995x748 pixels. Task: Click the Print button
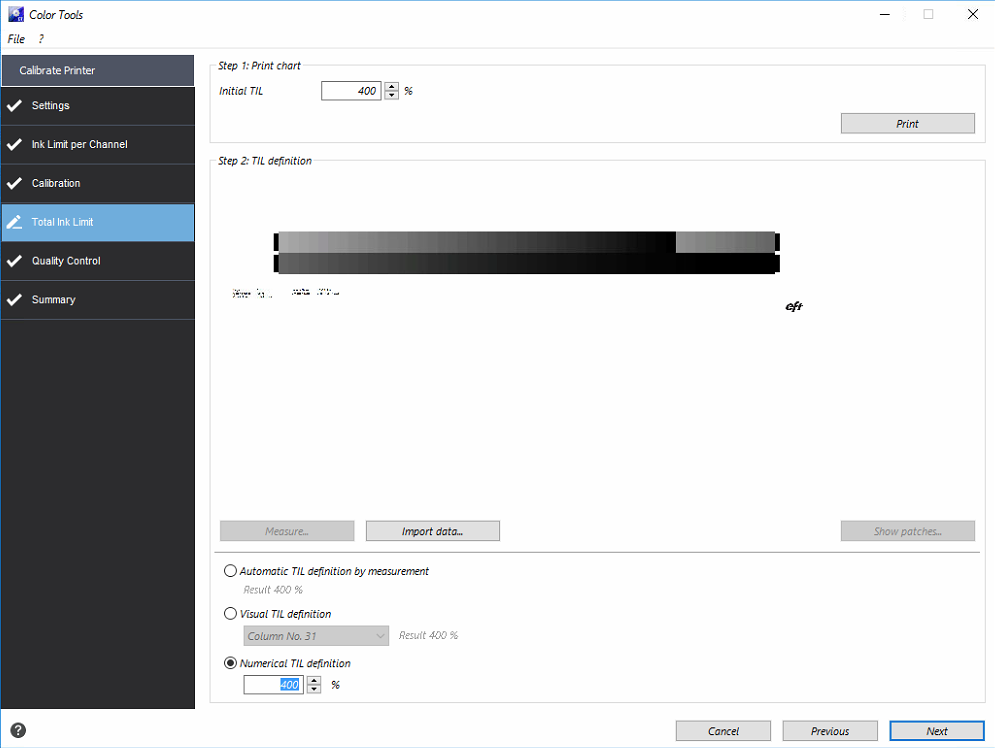point(907,124)
